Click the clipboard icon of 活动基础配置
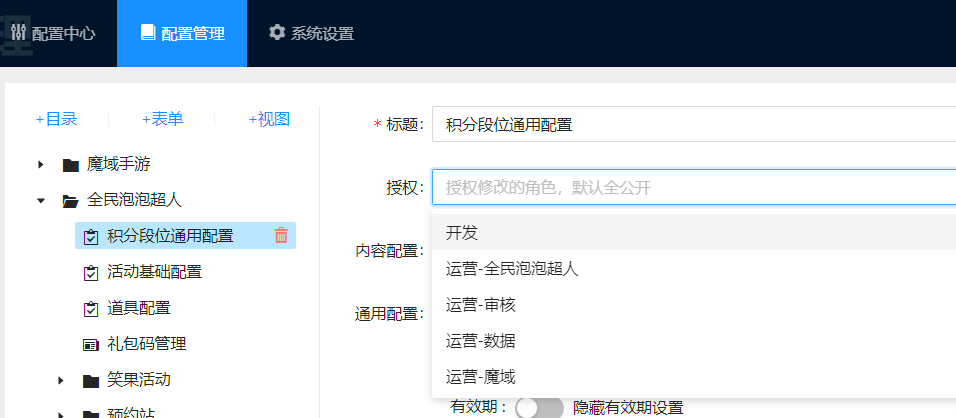Screen dimensions: 956x418 pyautogui.click(x=91, y=273)
